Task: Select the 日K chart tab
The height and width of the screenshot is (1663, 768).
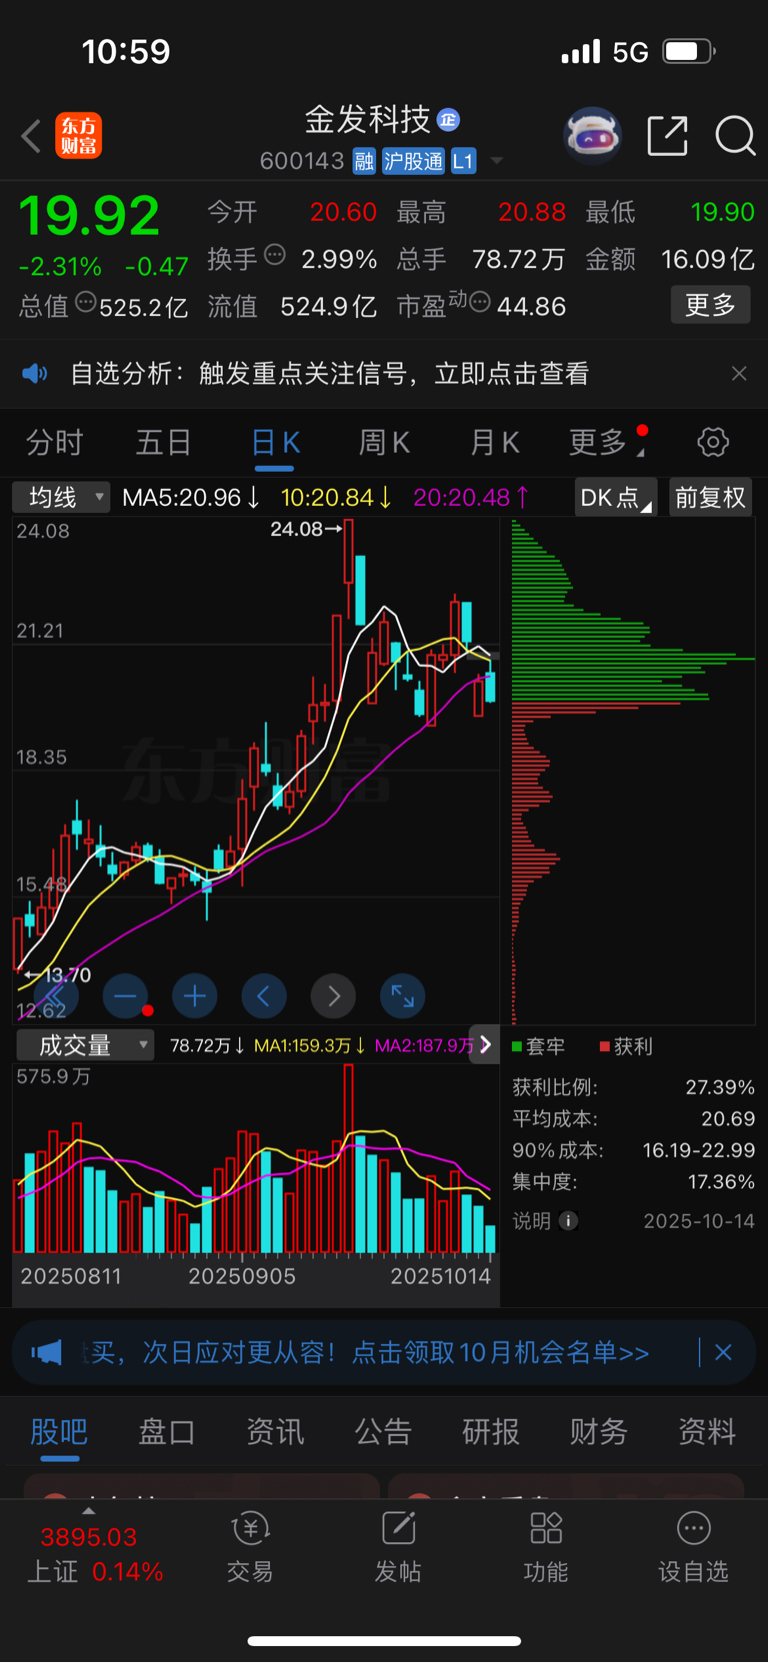Action: tap(275, 442)
